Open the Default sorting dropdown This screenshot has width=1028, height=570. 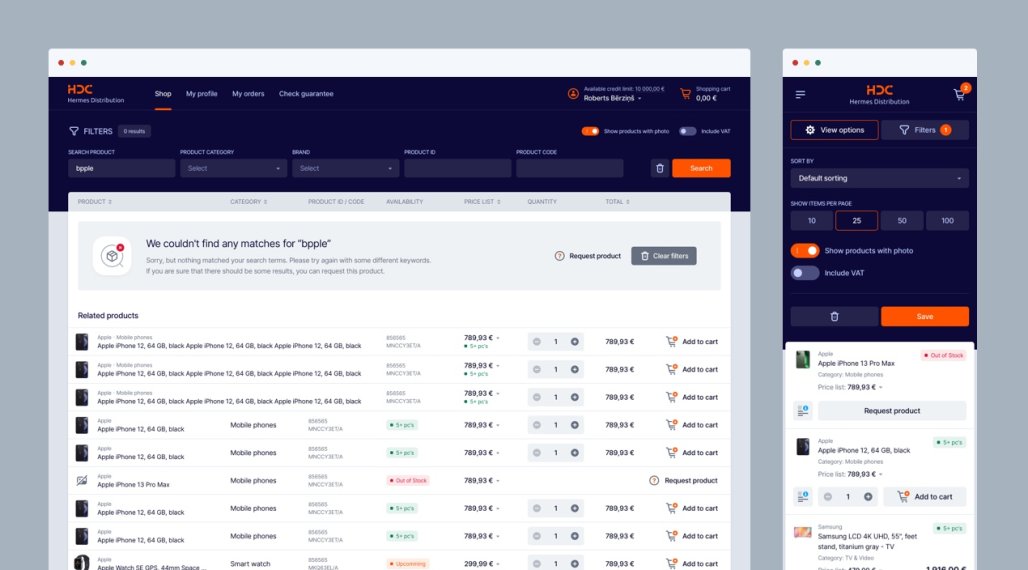click(879, 178)
